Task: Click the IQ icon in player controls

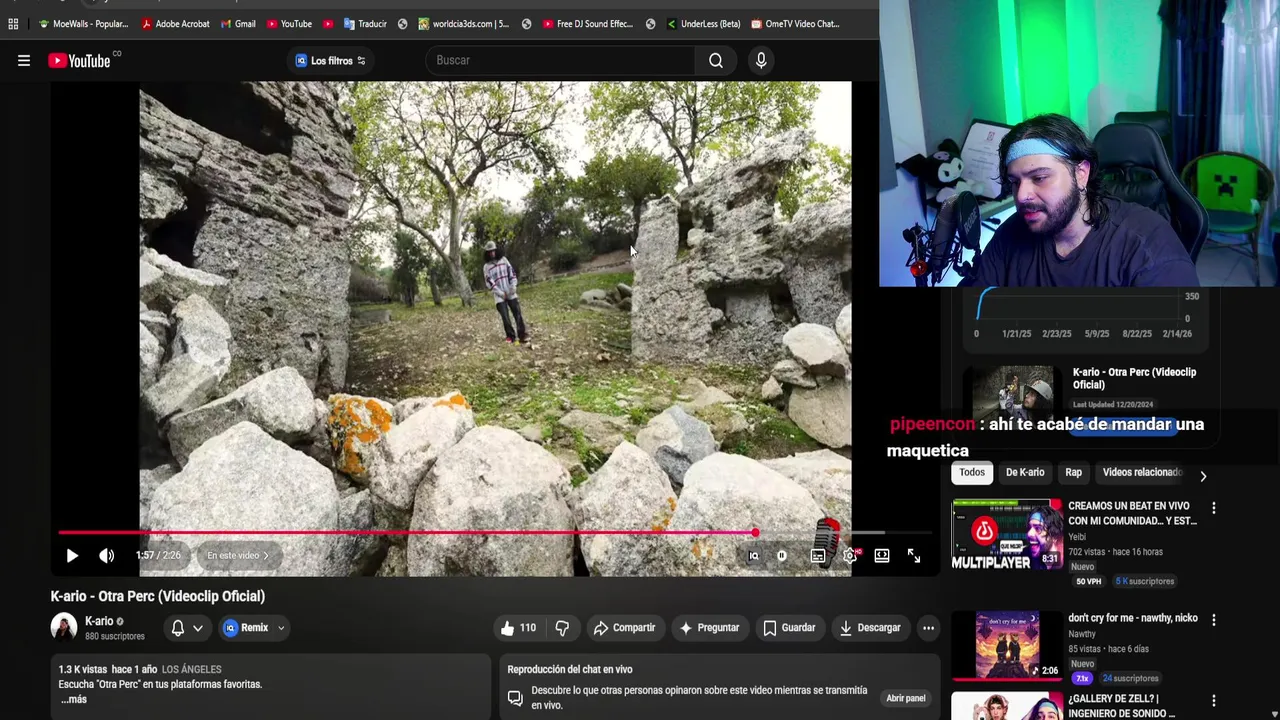Action: point(754,556)
